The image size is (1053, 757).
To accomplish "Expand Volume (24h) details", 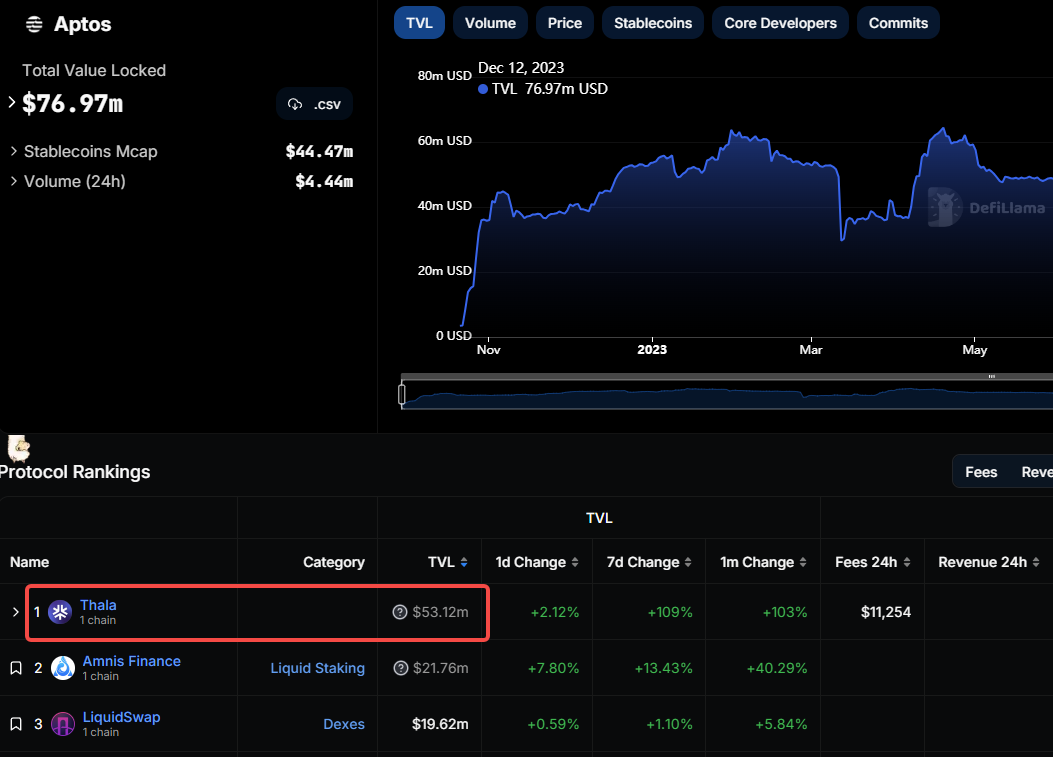I will [x=13, y=181].
